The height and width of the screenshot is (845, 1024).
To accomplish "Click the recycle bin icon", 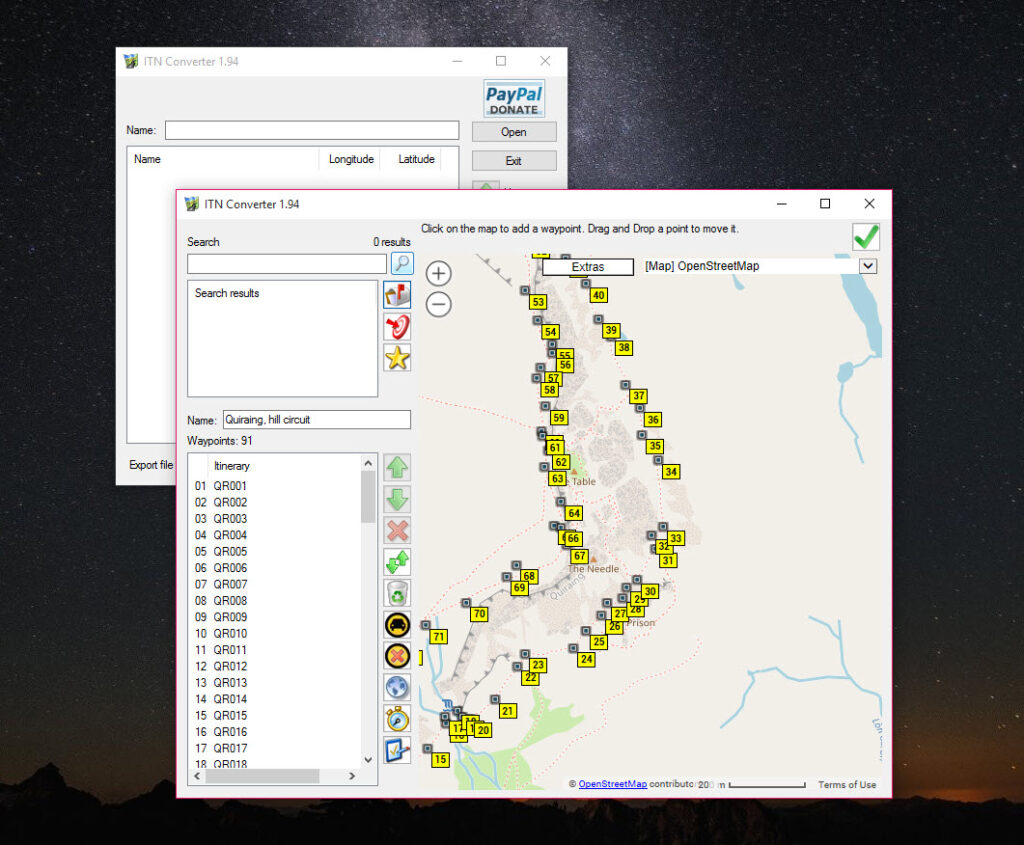I will (397, 594).
